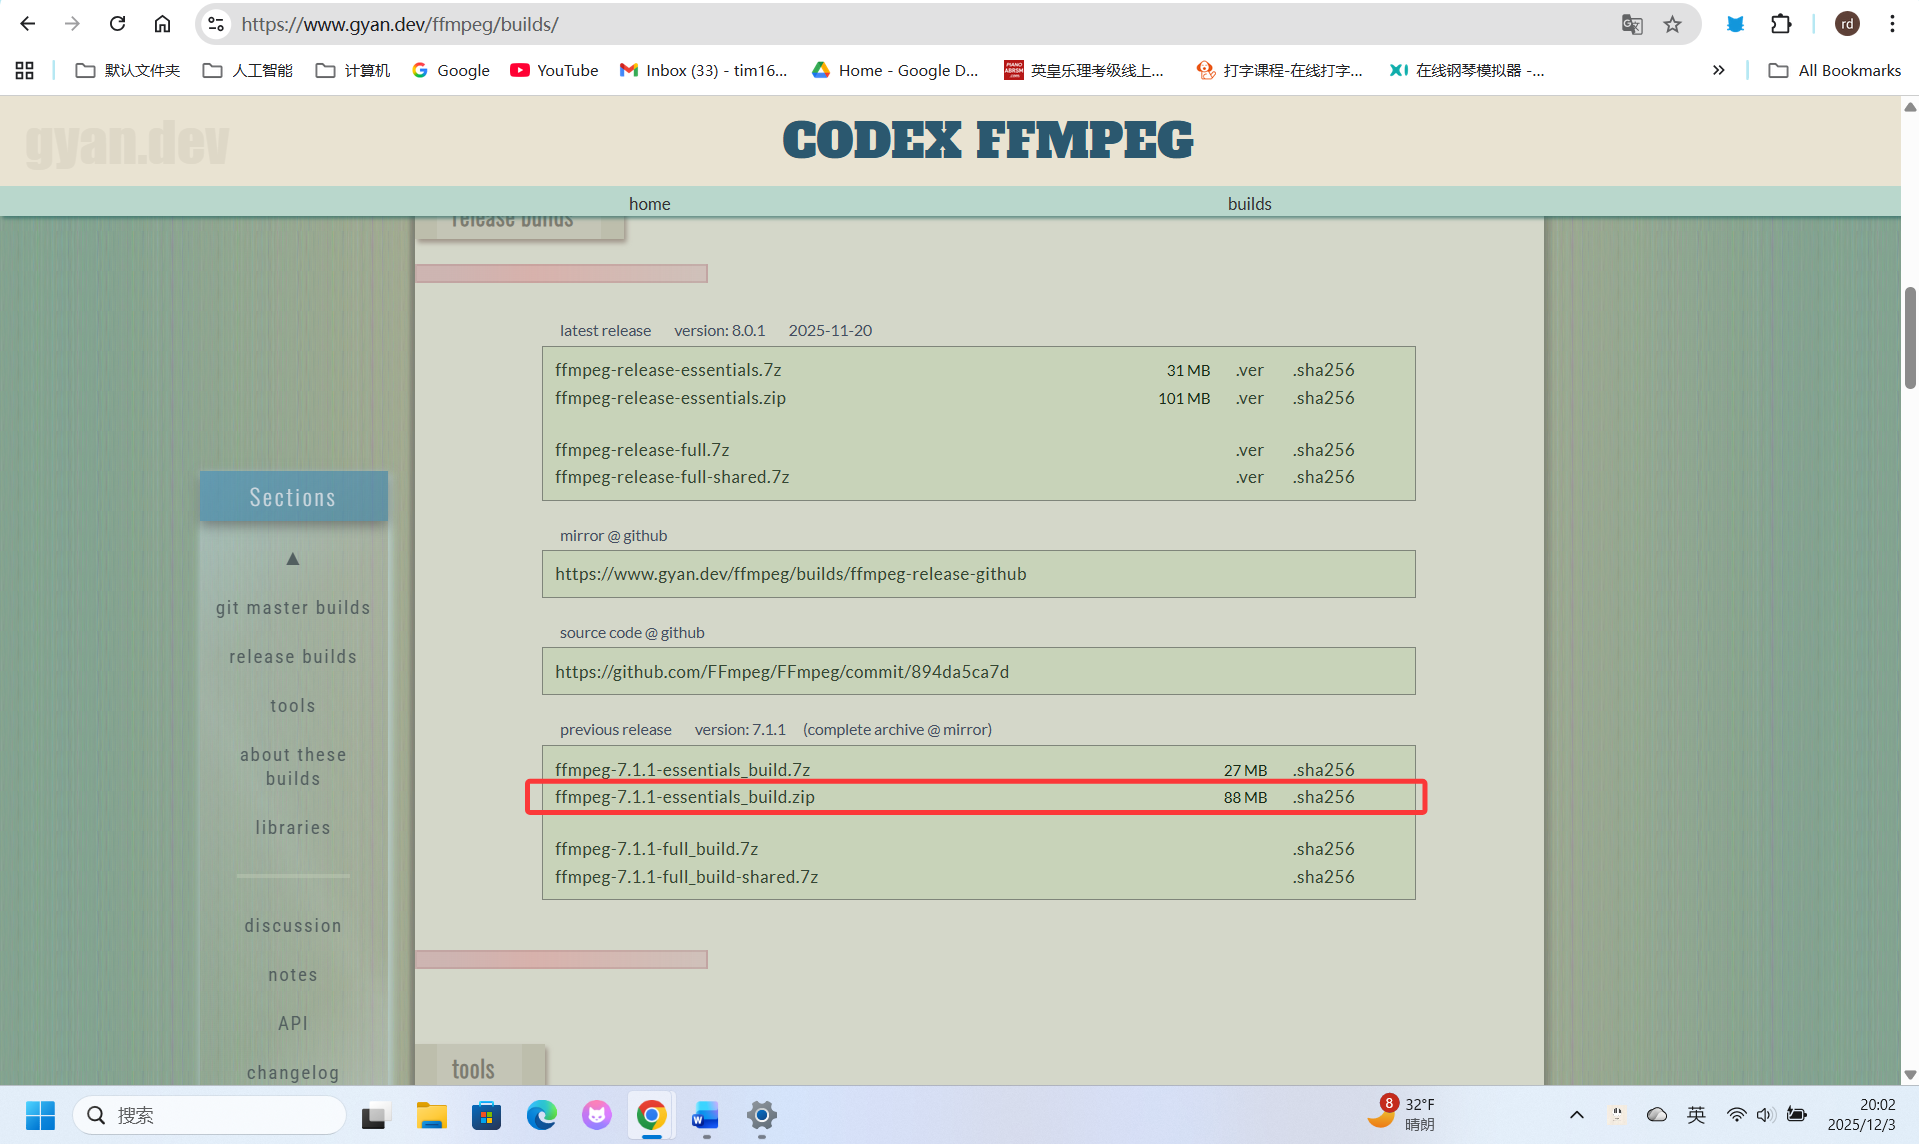Screen dimensions: 1919x1144
Task: Jump to tools section in sidebar
Action: [293, 706]
